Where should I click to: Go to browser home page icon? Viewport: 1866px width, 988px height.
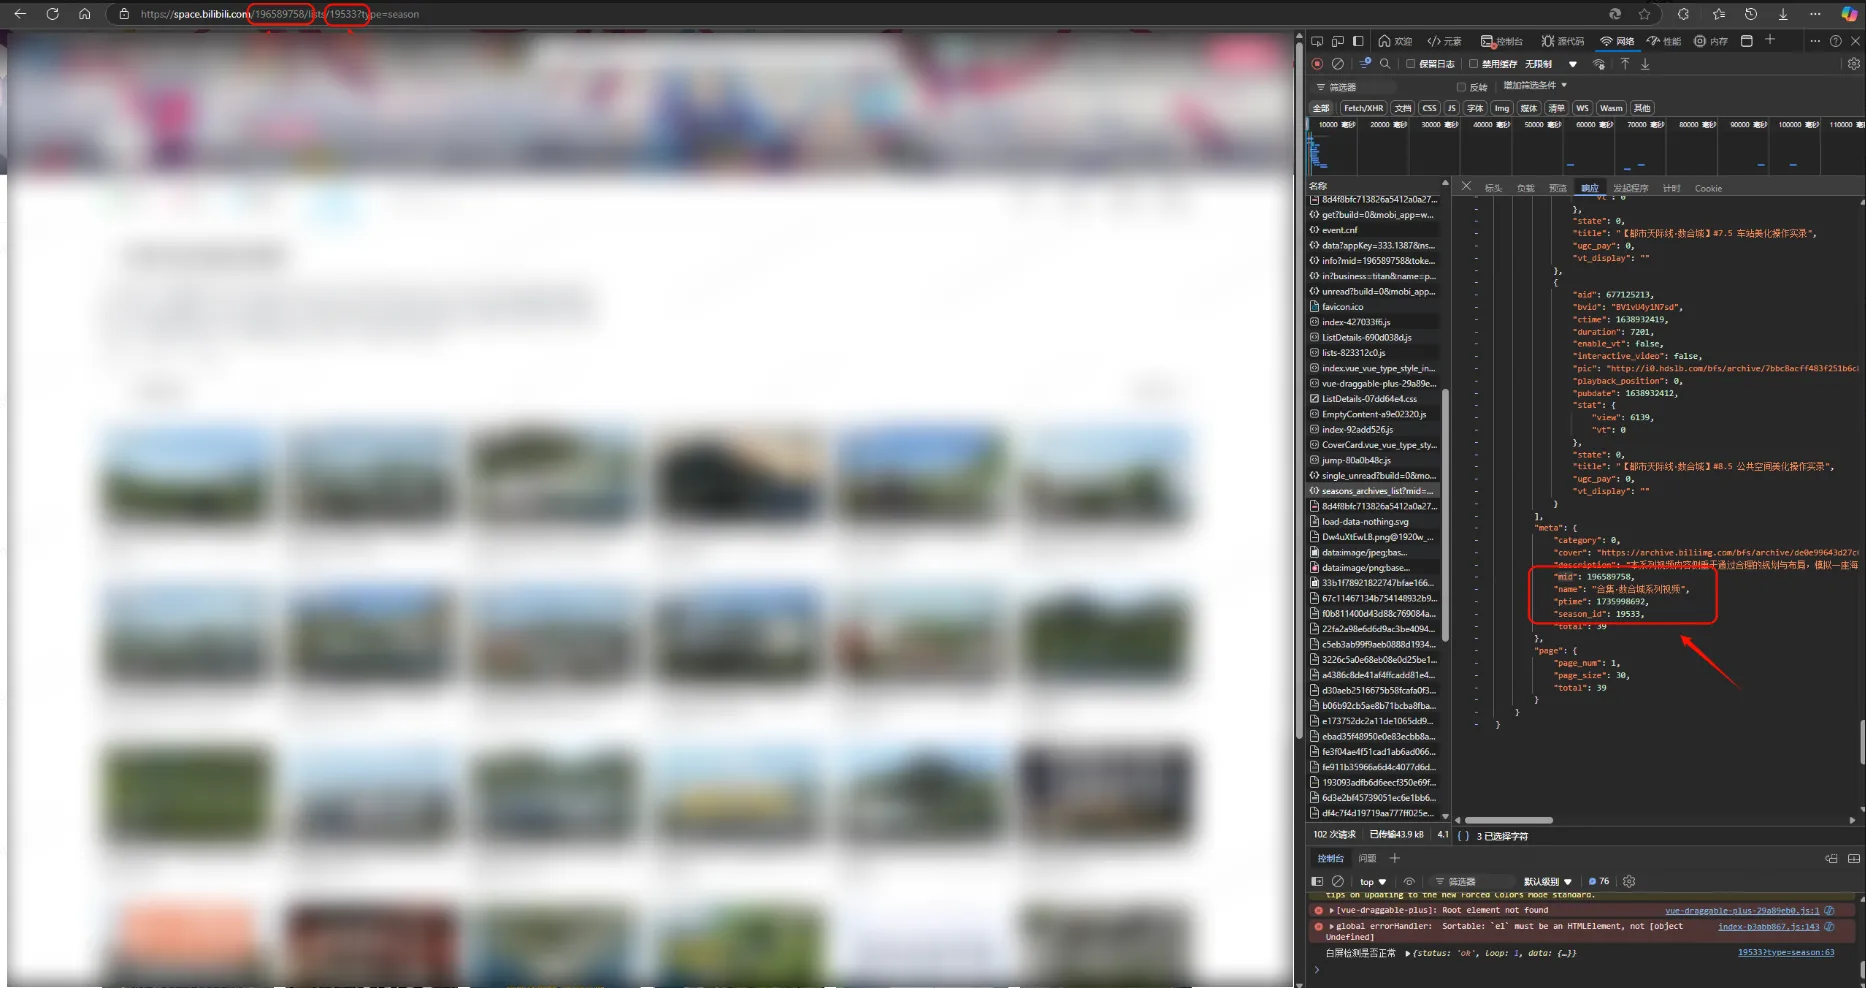[85, 14]
